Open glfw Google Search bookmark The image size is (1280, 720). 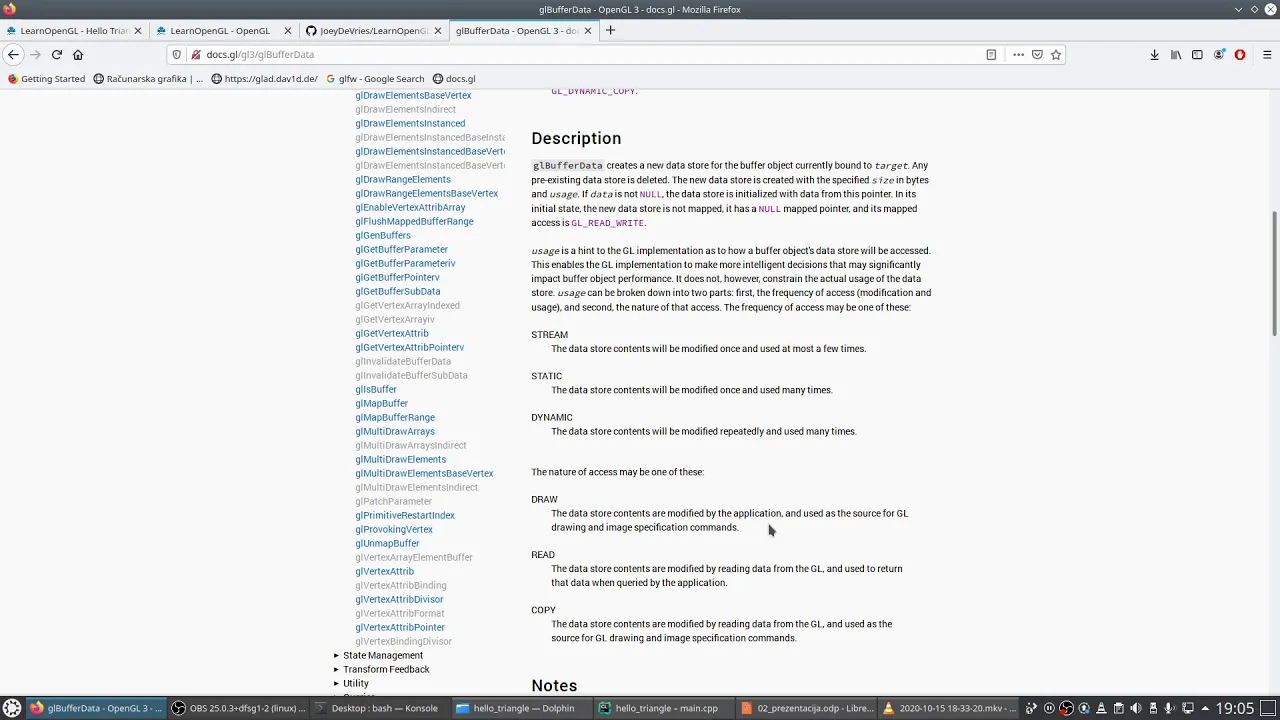(x=375, y=79)
